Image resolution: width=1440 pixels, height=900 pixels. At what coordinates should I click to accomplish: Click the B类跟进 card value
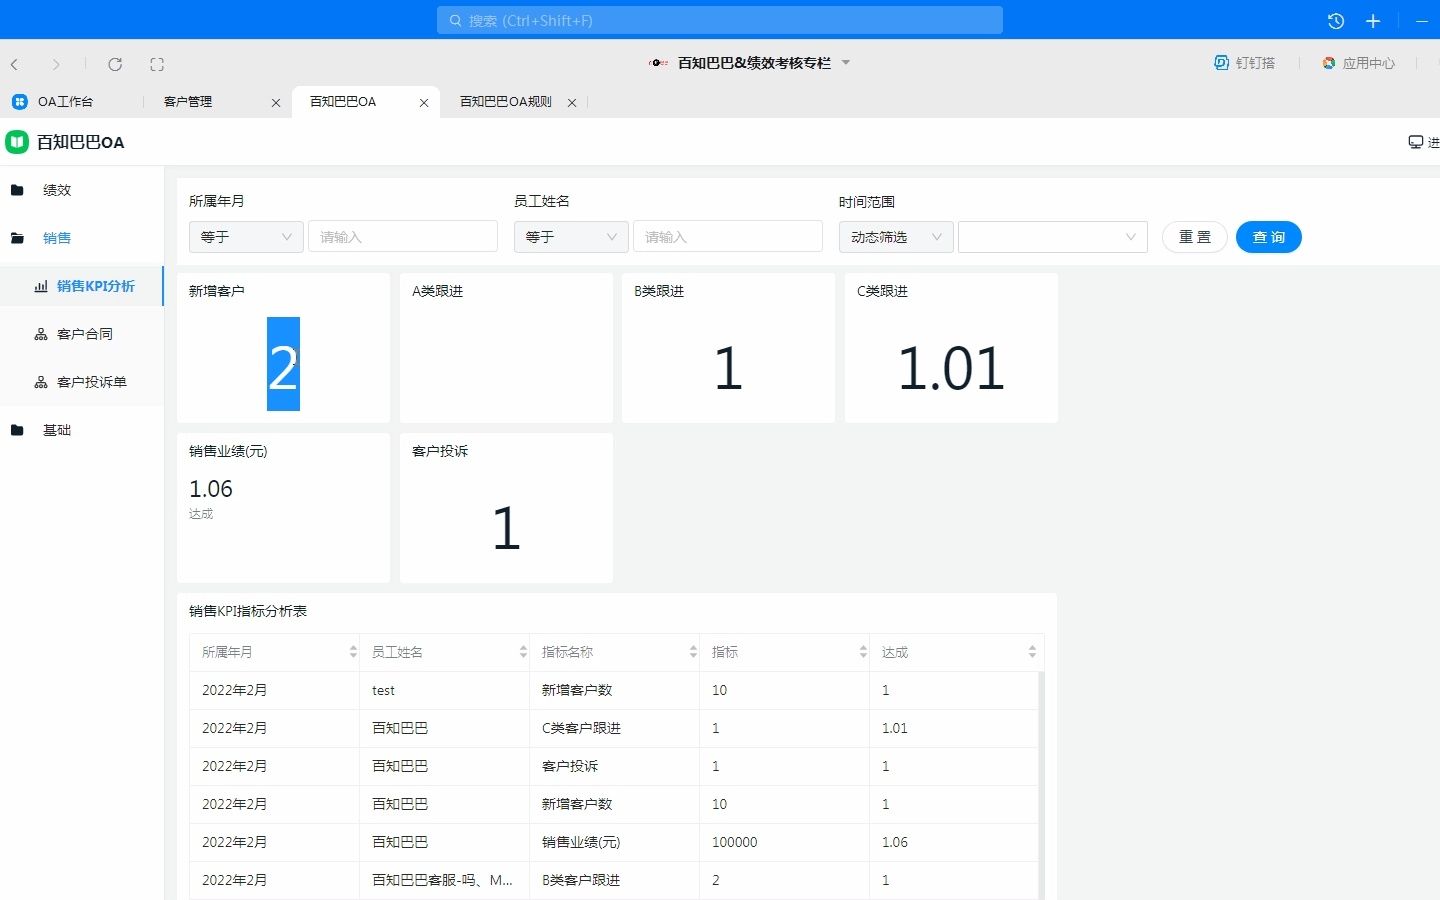pyautogui.click(x=728, y=368)
